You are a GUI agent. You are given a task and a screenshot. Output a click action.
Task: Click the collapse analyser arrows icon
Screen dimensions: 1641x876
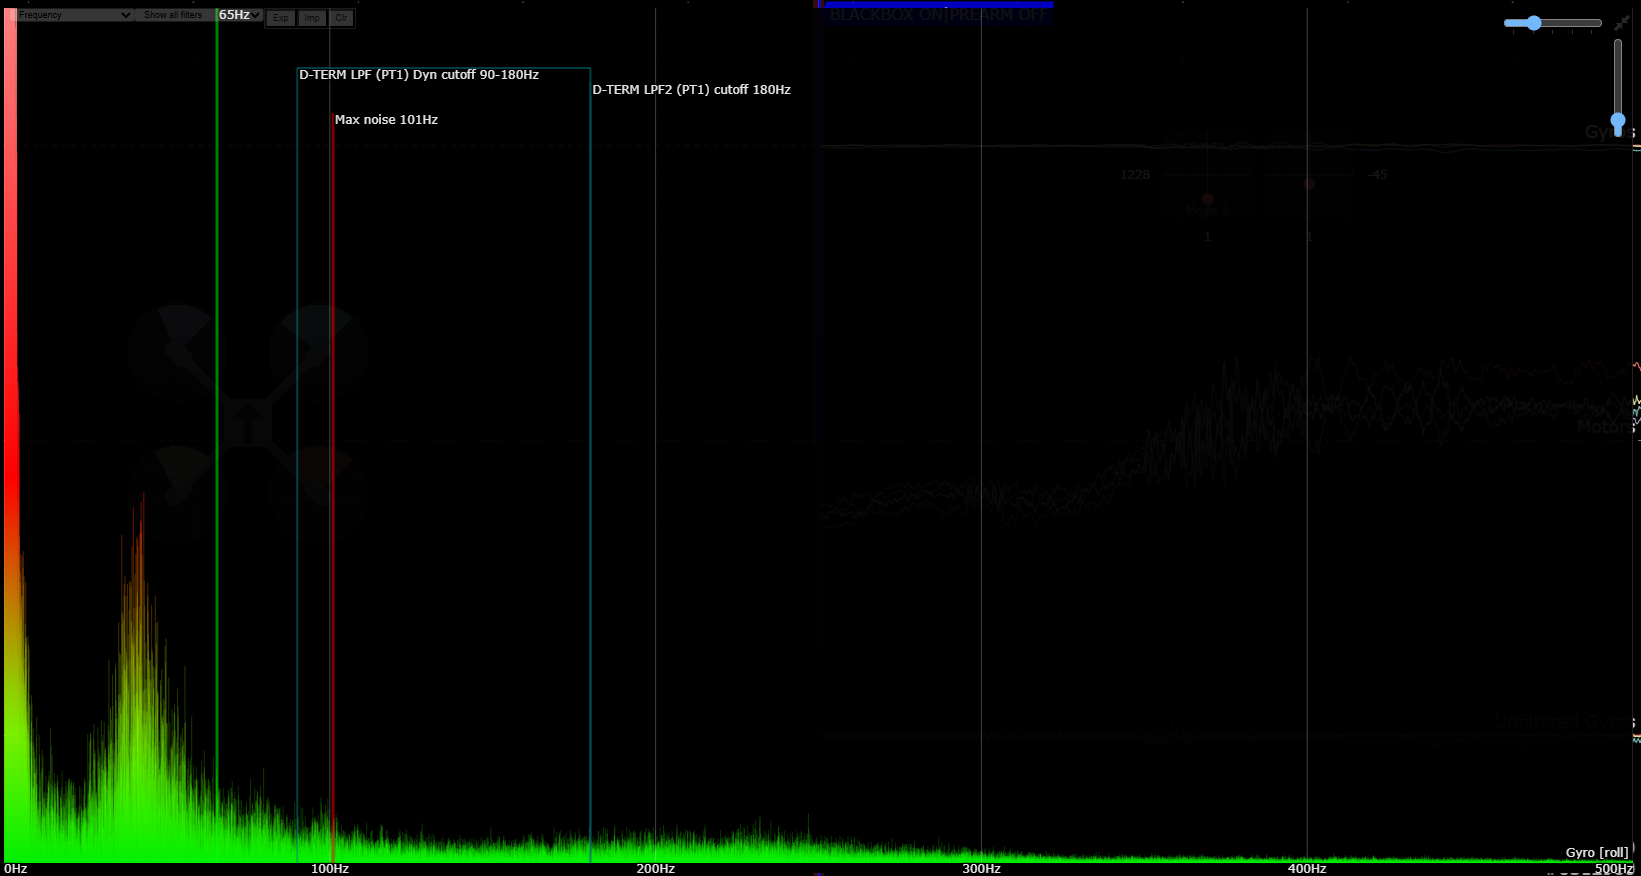[x=1622, y=22]
